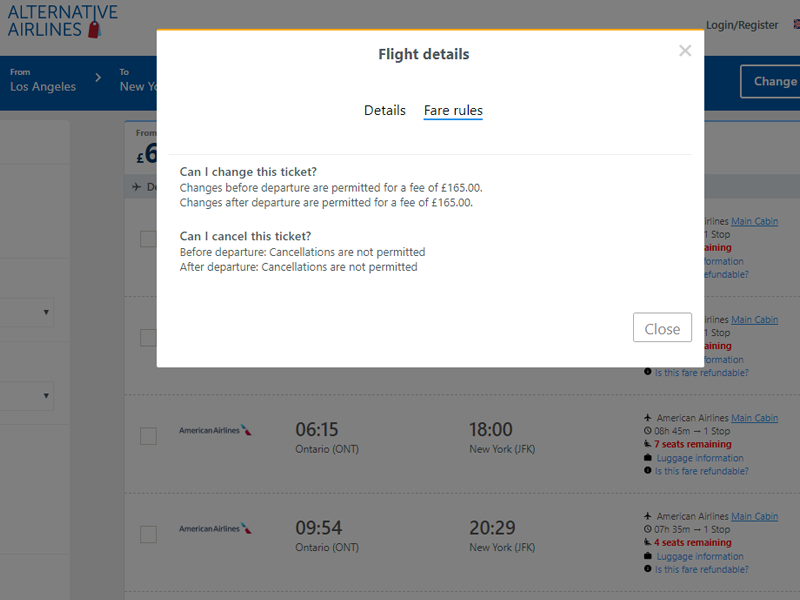Click American Airlines logo on 06:15 flight
Viewport: 800px width, 600px height.
click(215, 430)
